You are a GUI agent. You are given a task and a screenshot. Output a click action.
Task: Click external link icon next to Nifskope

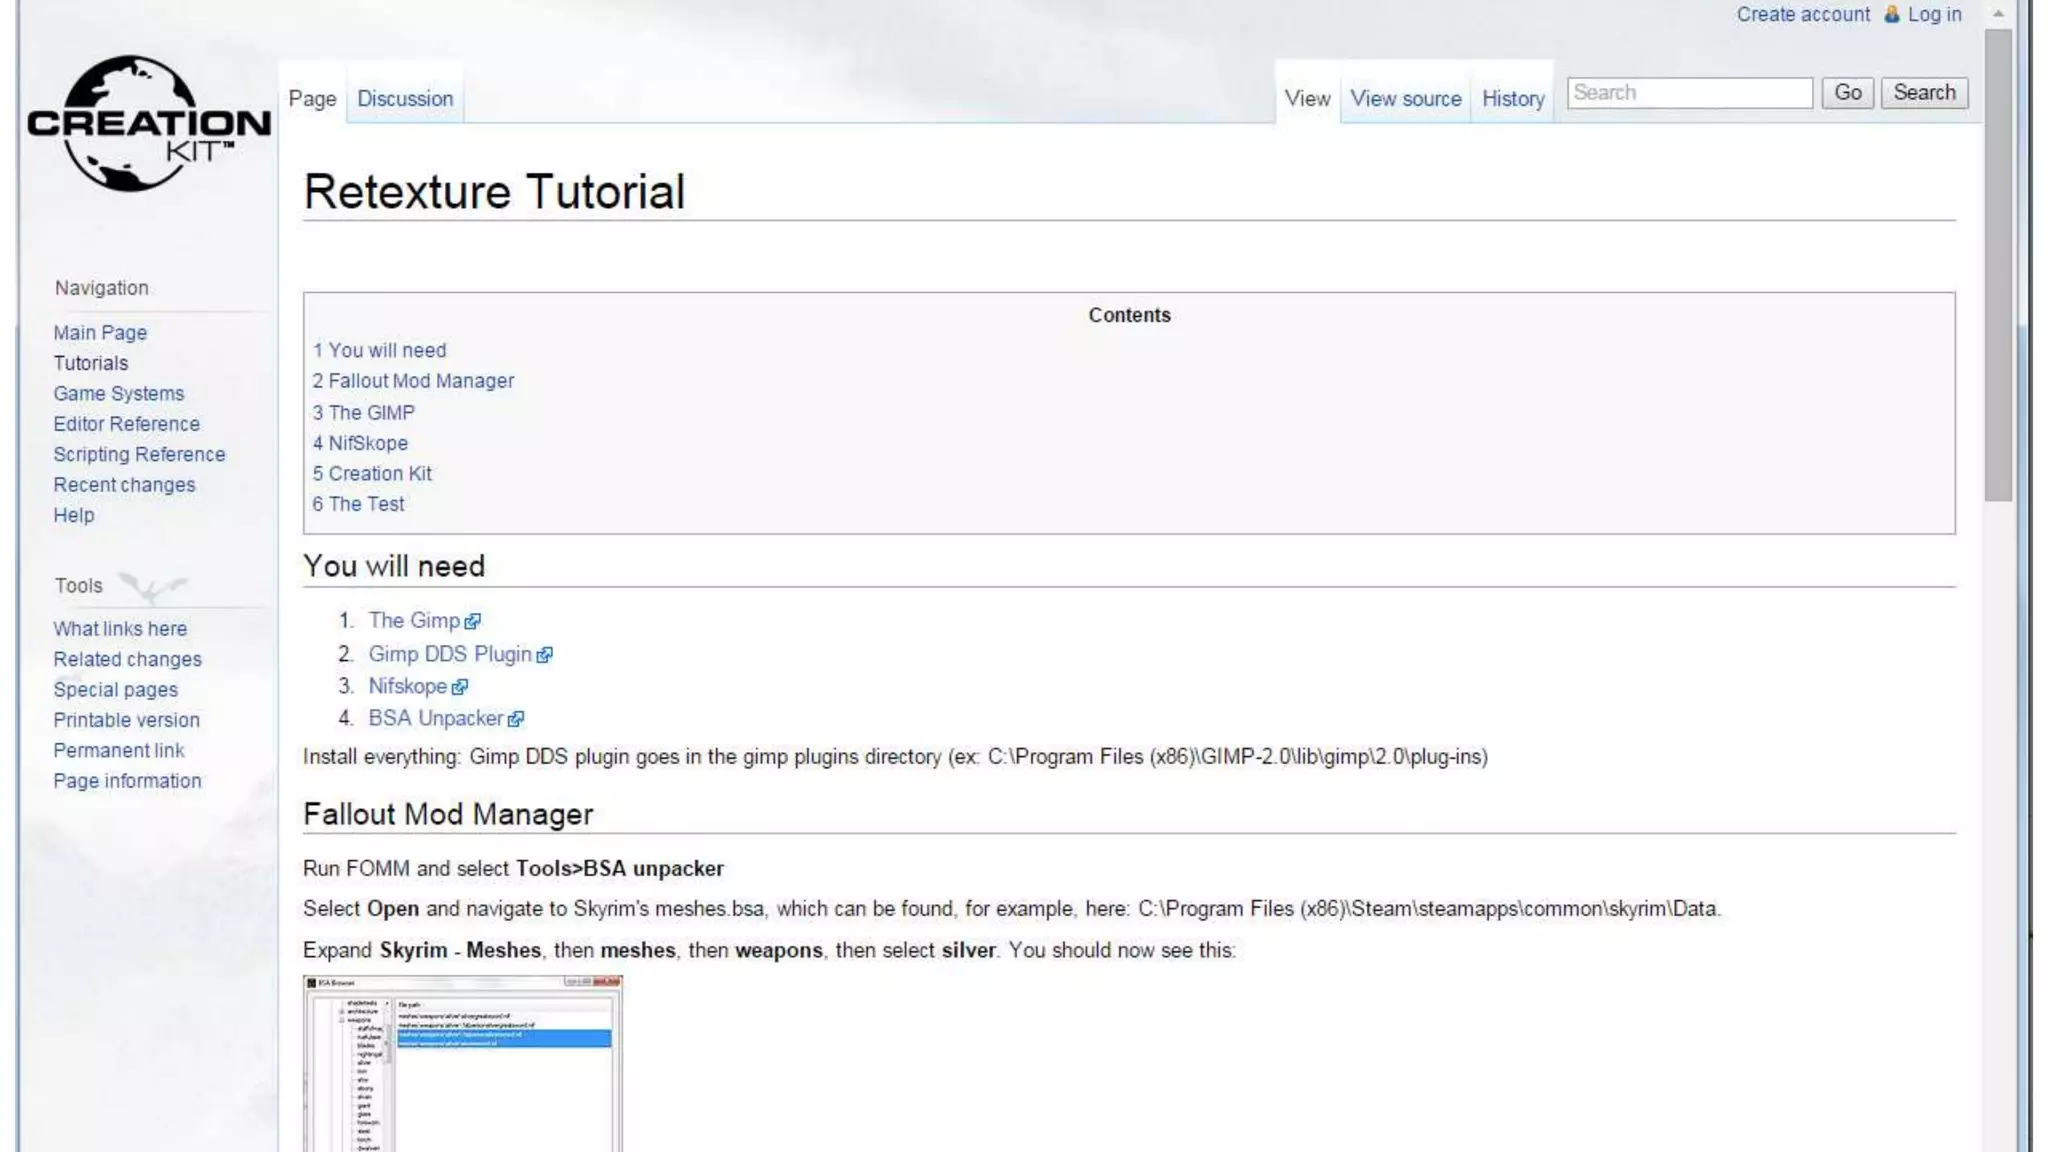click(459, 687)
